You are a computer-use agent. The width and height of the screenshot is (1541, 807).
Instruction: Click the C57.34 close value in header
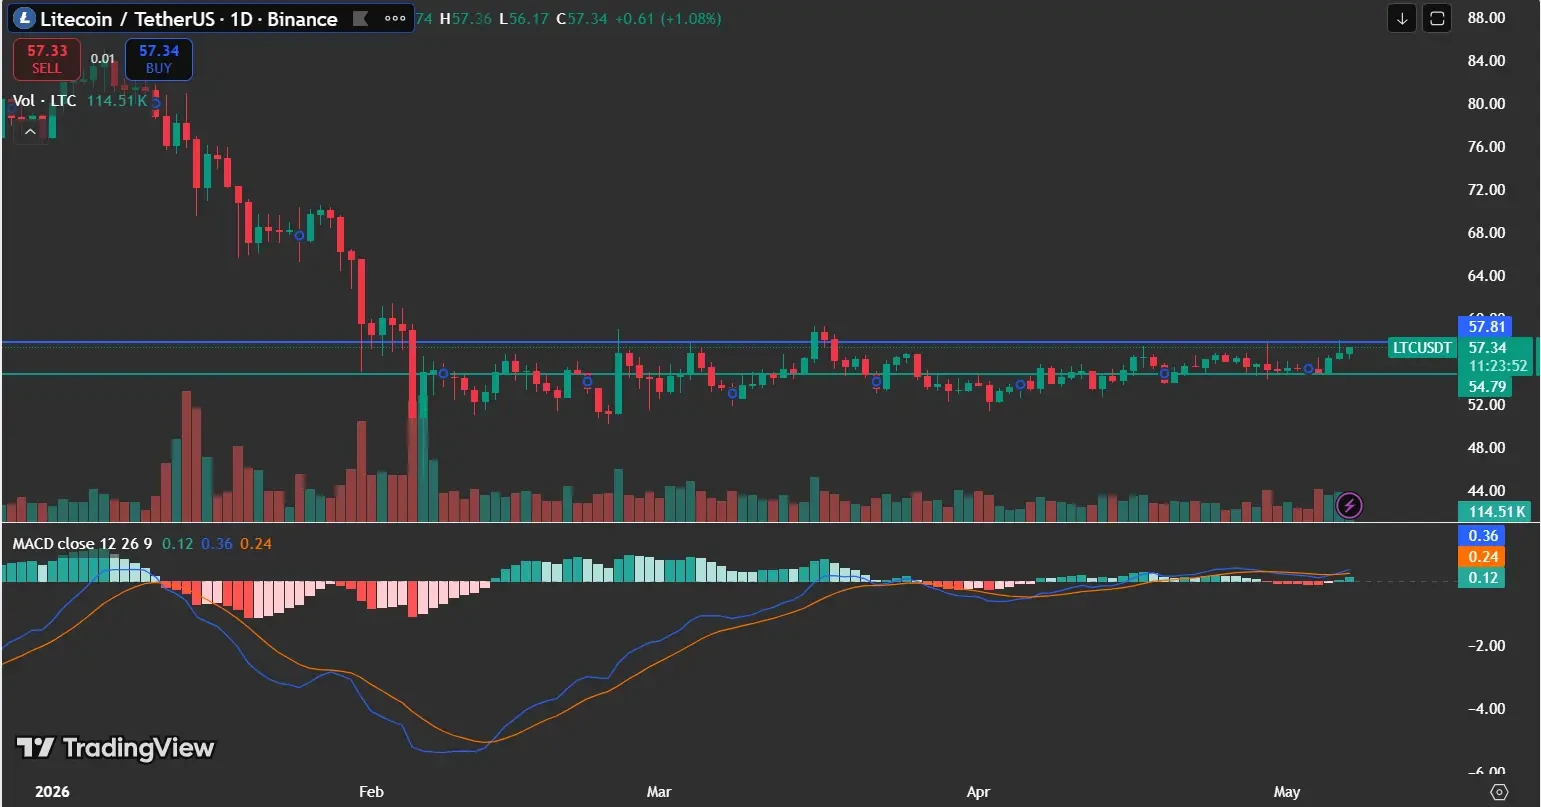point(582,19)
